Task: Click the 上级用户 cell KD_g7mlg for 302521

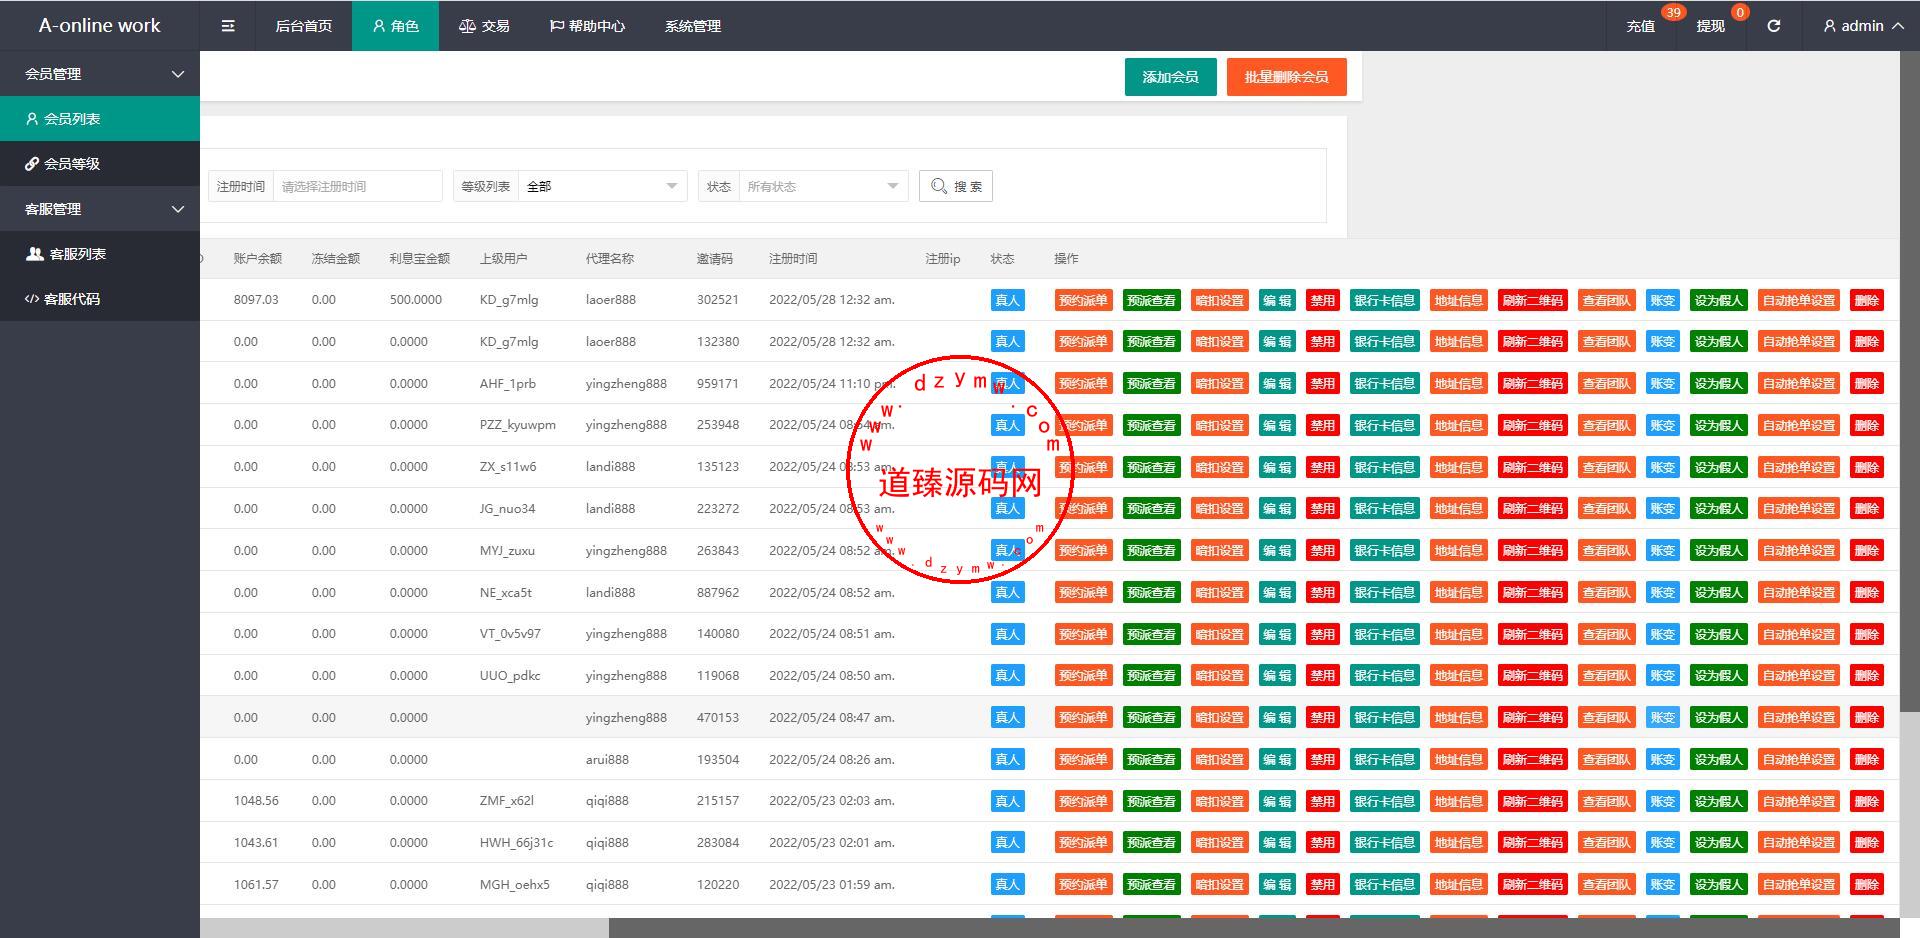Action: (509, 300)
